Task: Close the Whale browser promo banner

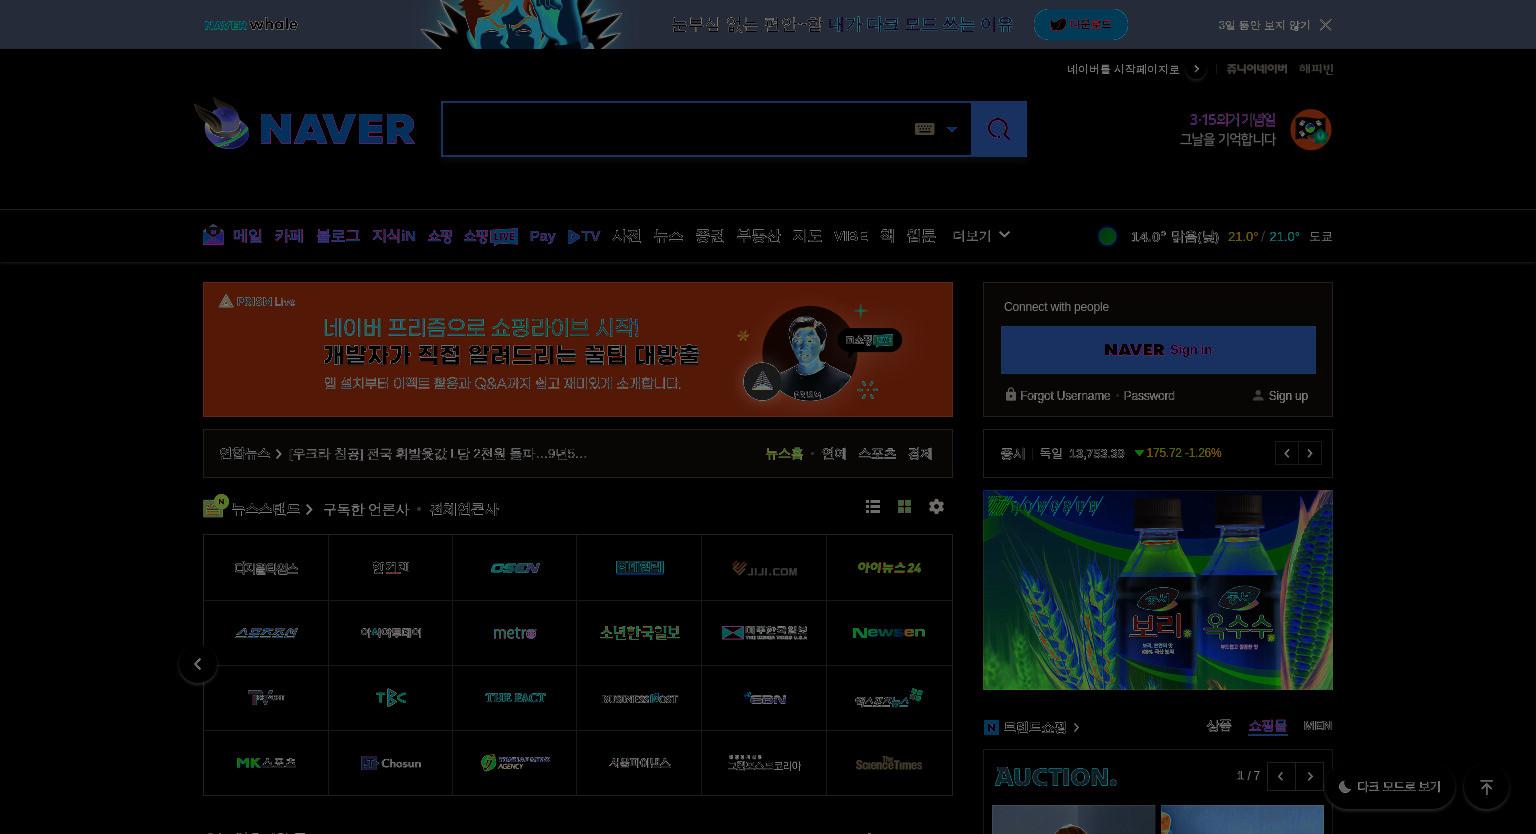Action: click(x=1326, y=25)
